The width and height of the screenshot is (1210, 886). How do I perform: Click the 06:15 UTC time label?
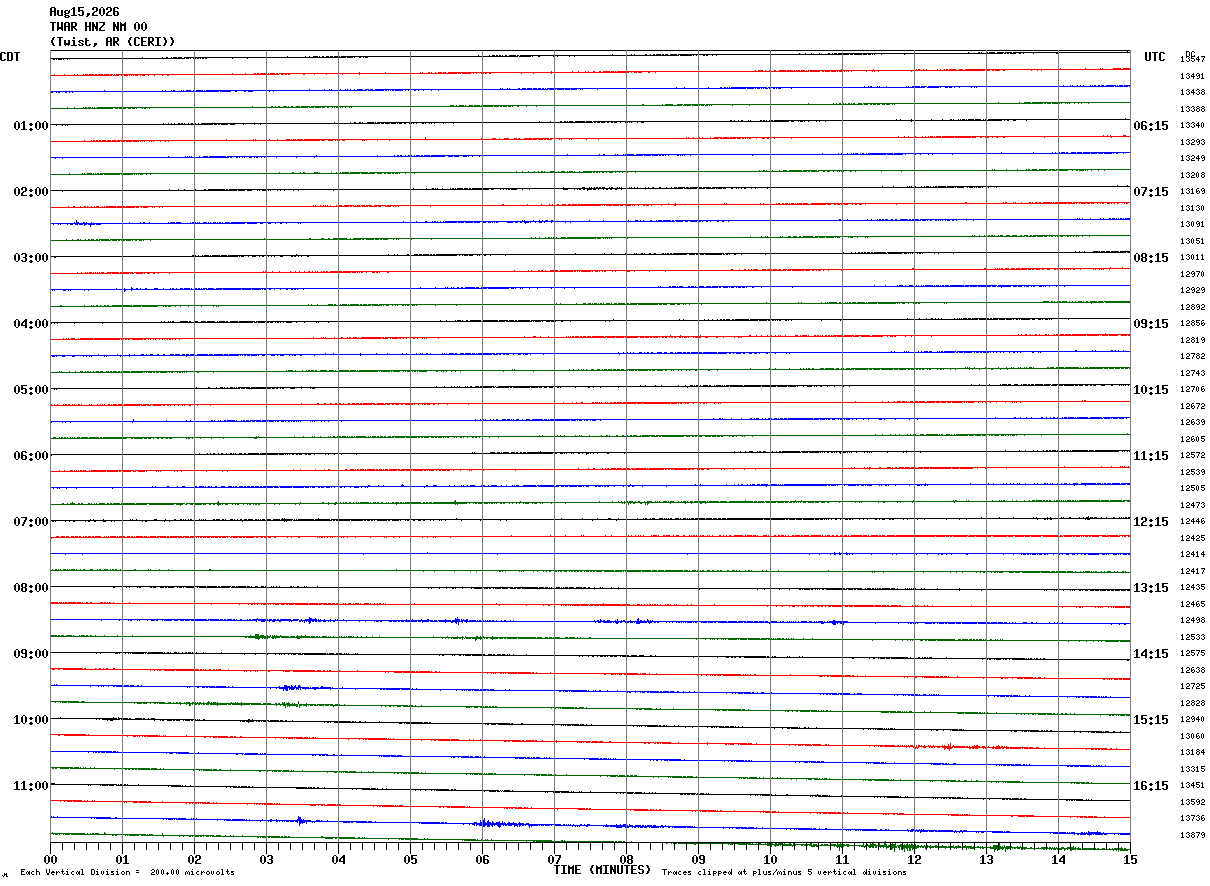(1151, 126)
